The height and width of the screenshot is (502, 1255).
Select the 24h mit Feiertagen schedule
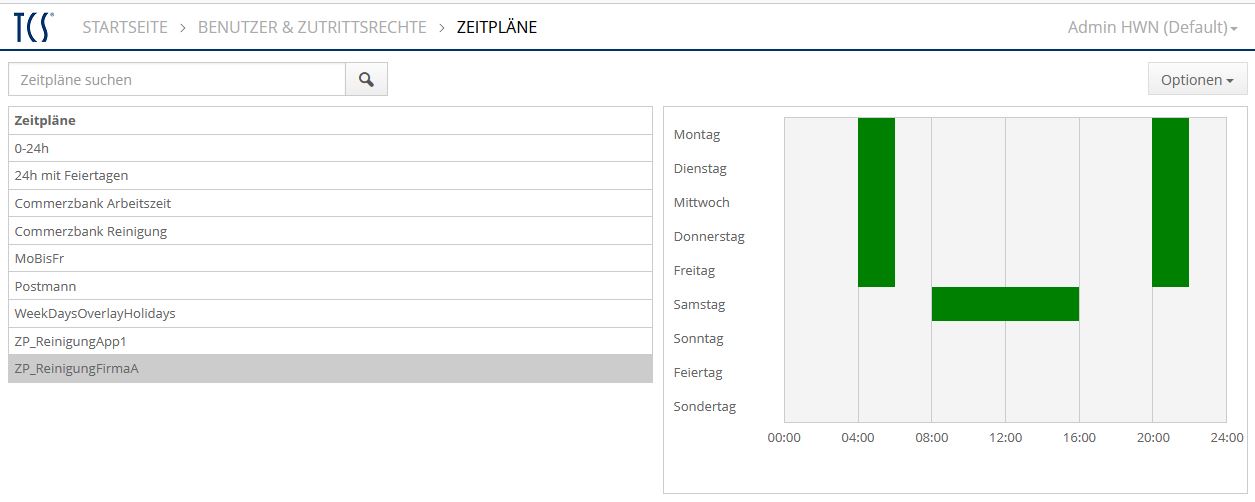point(71,176)
